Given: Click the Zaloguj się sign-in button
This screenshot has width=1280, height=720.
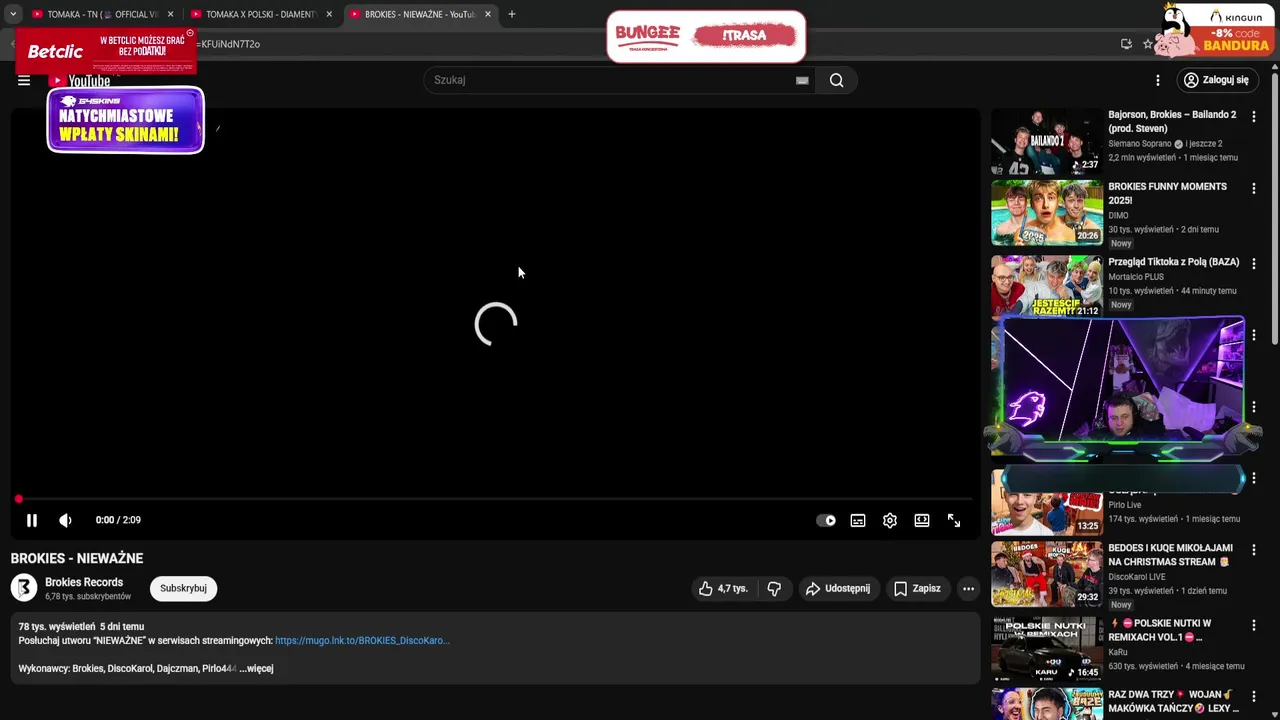Looking at the screenshot, I should pos(1216,80).
